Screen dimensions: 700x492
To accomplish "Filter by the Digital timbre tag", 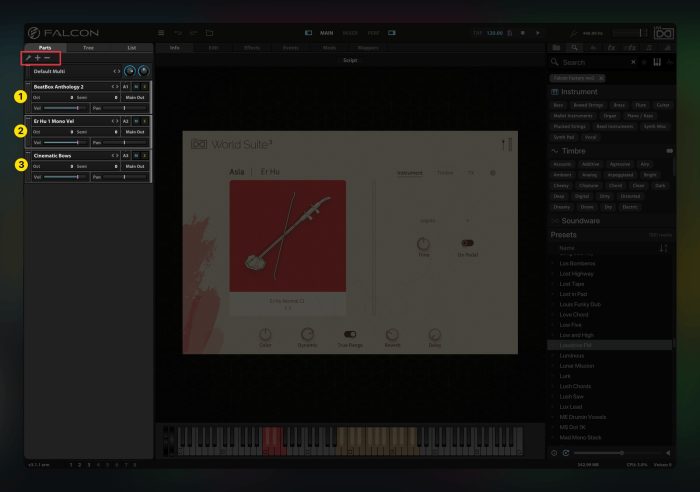I will coord(582,196).
